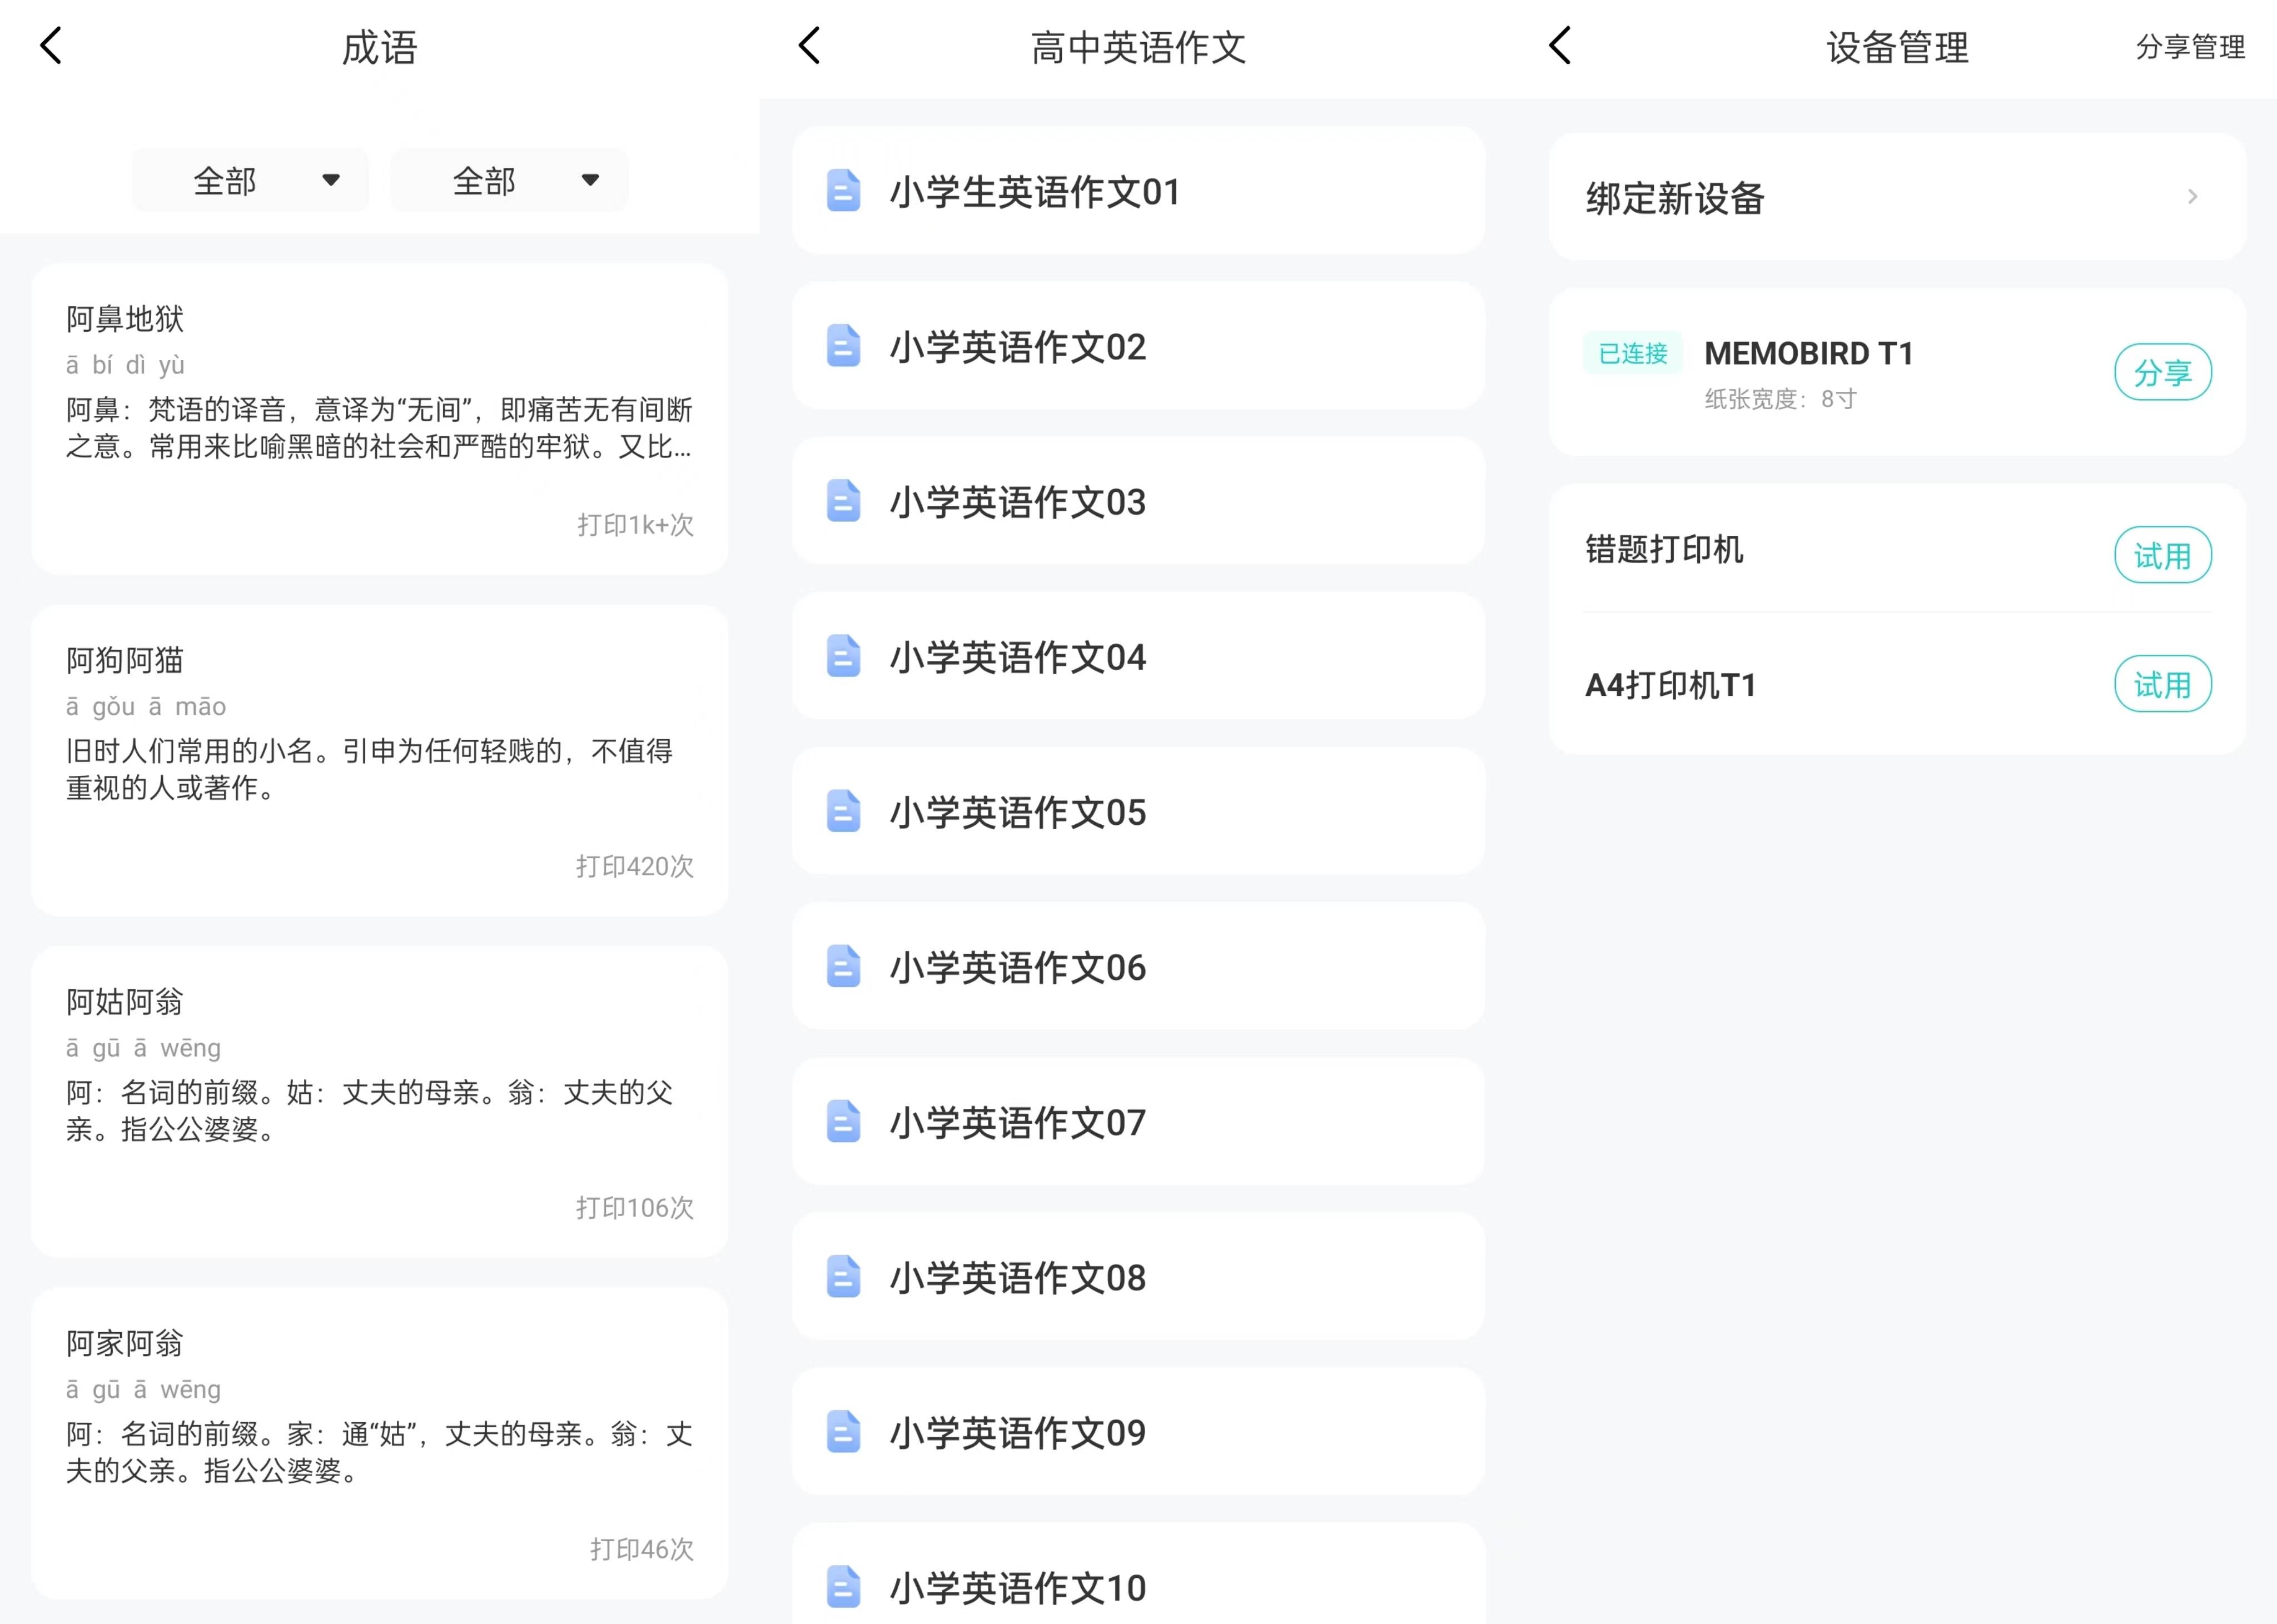Select the 小学英语作文02 list item

point(1138,346)
